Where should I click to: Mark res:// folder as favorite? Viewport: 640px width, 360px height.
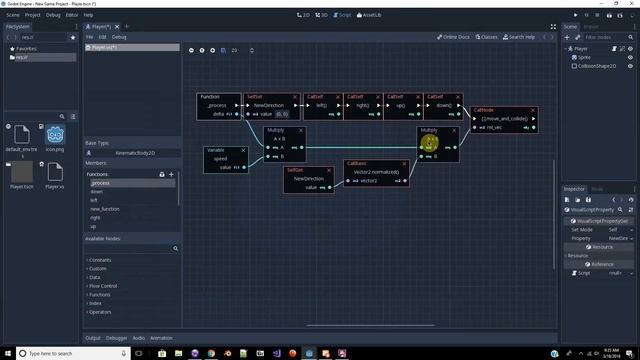pos(73,38)
